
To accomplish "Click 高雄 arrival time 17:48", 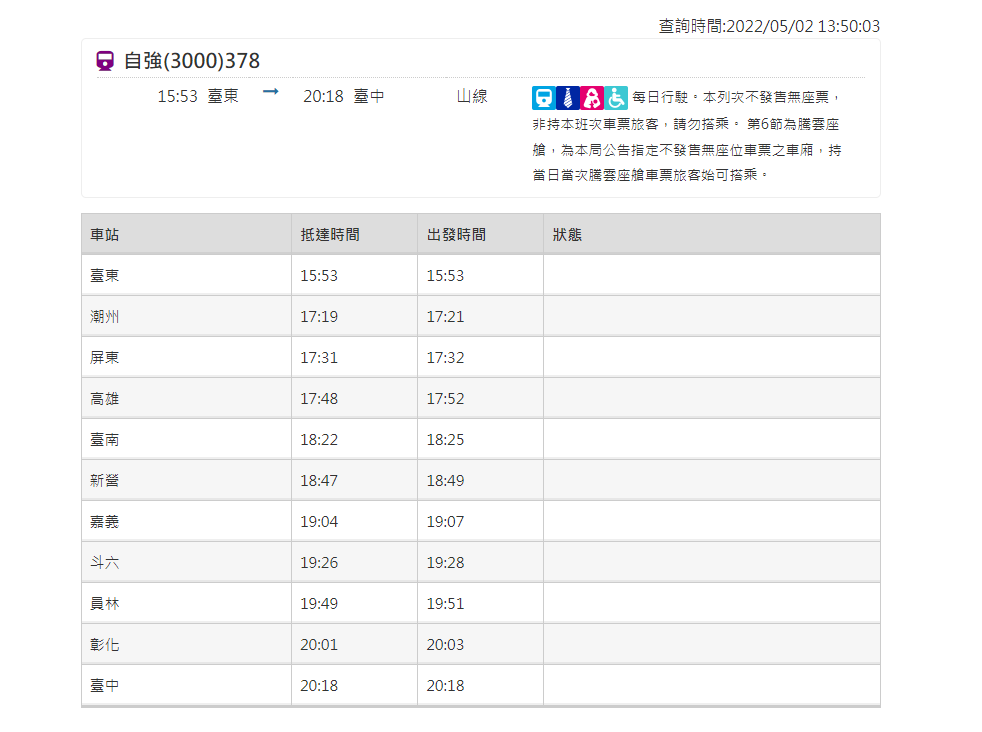I will (x=319, y=399).
